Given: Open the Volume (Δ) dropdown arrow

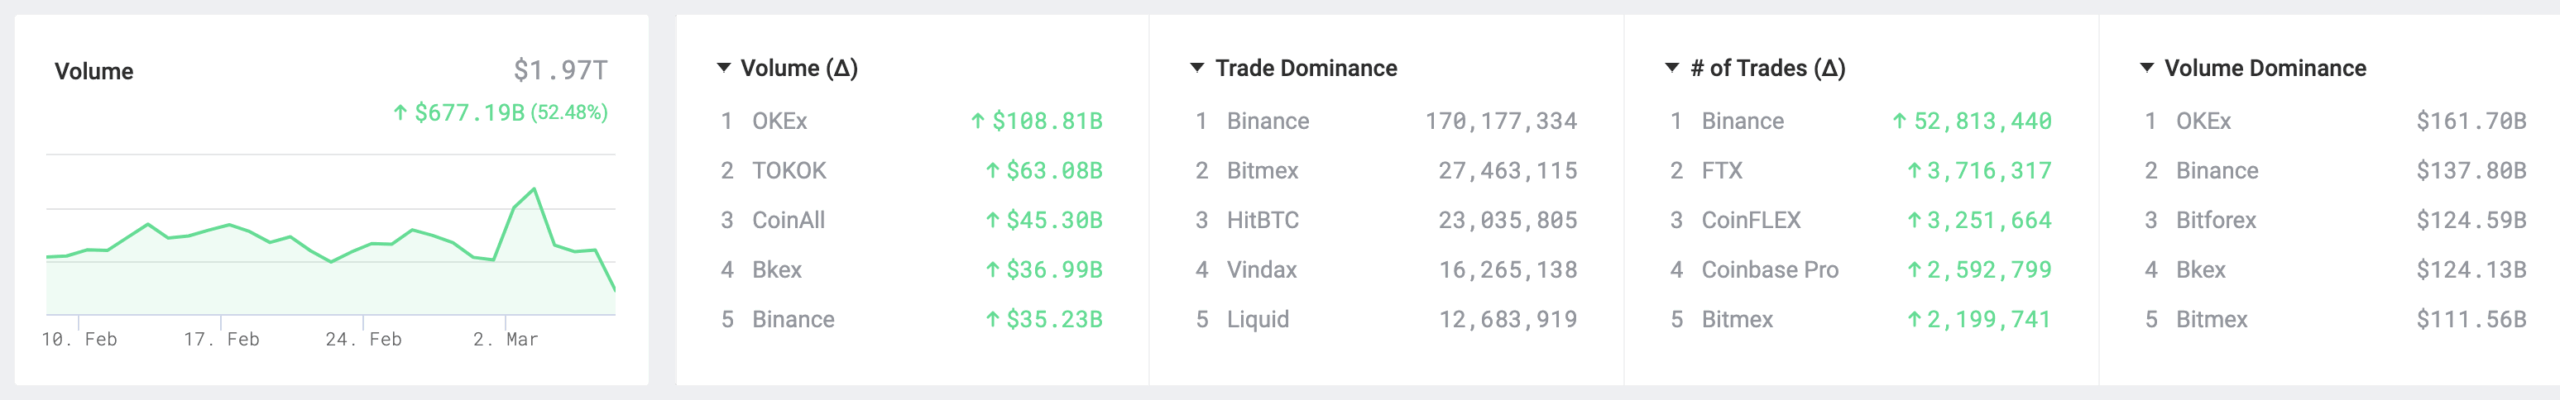Looking at the screenshot, I should point(724,68).
